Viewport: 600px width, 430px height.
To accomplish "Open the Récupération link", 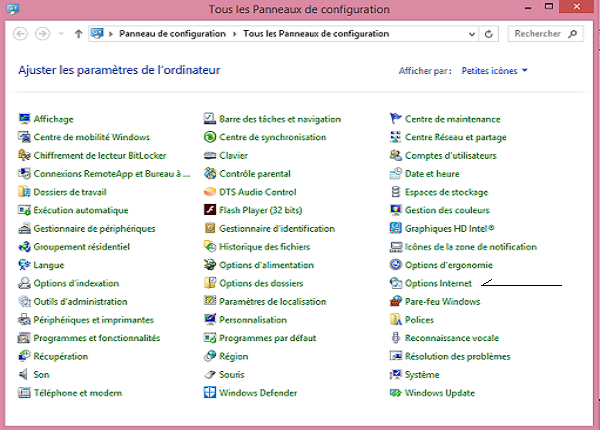I will click(60, 356).
